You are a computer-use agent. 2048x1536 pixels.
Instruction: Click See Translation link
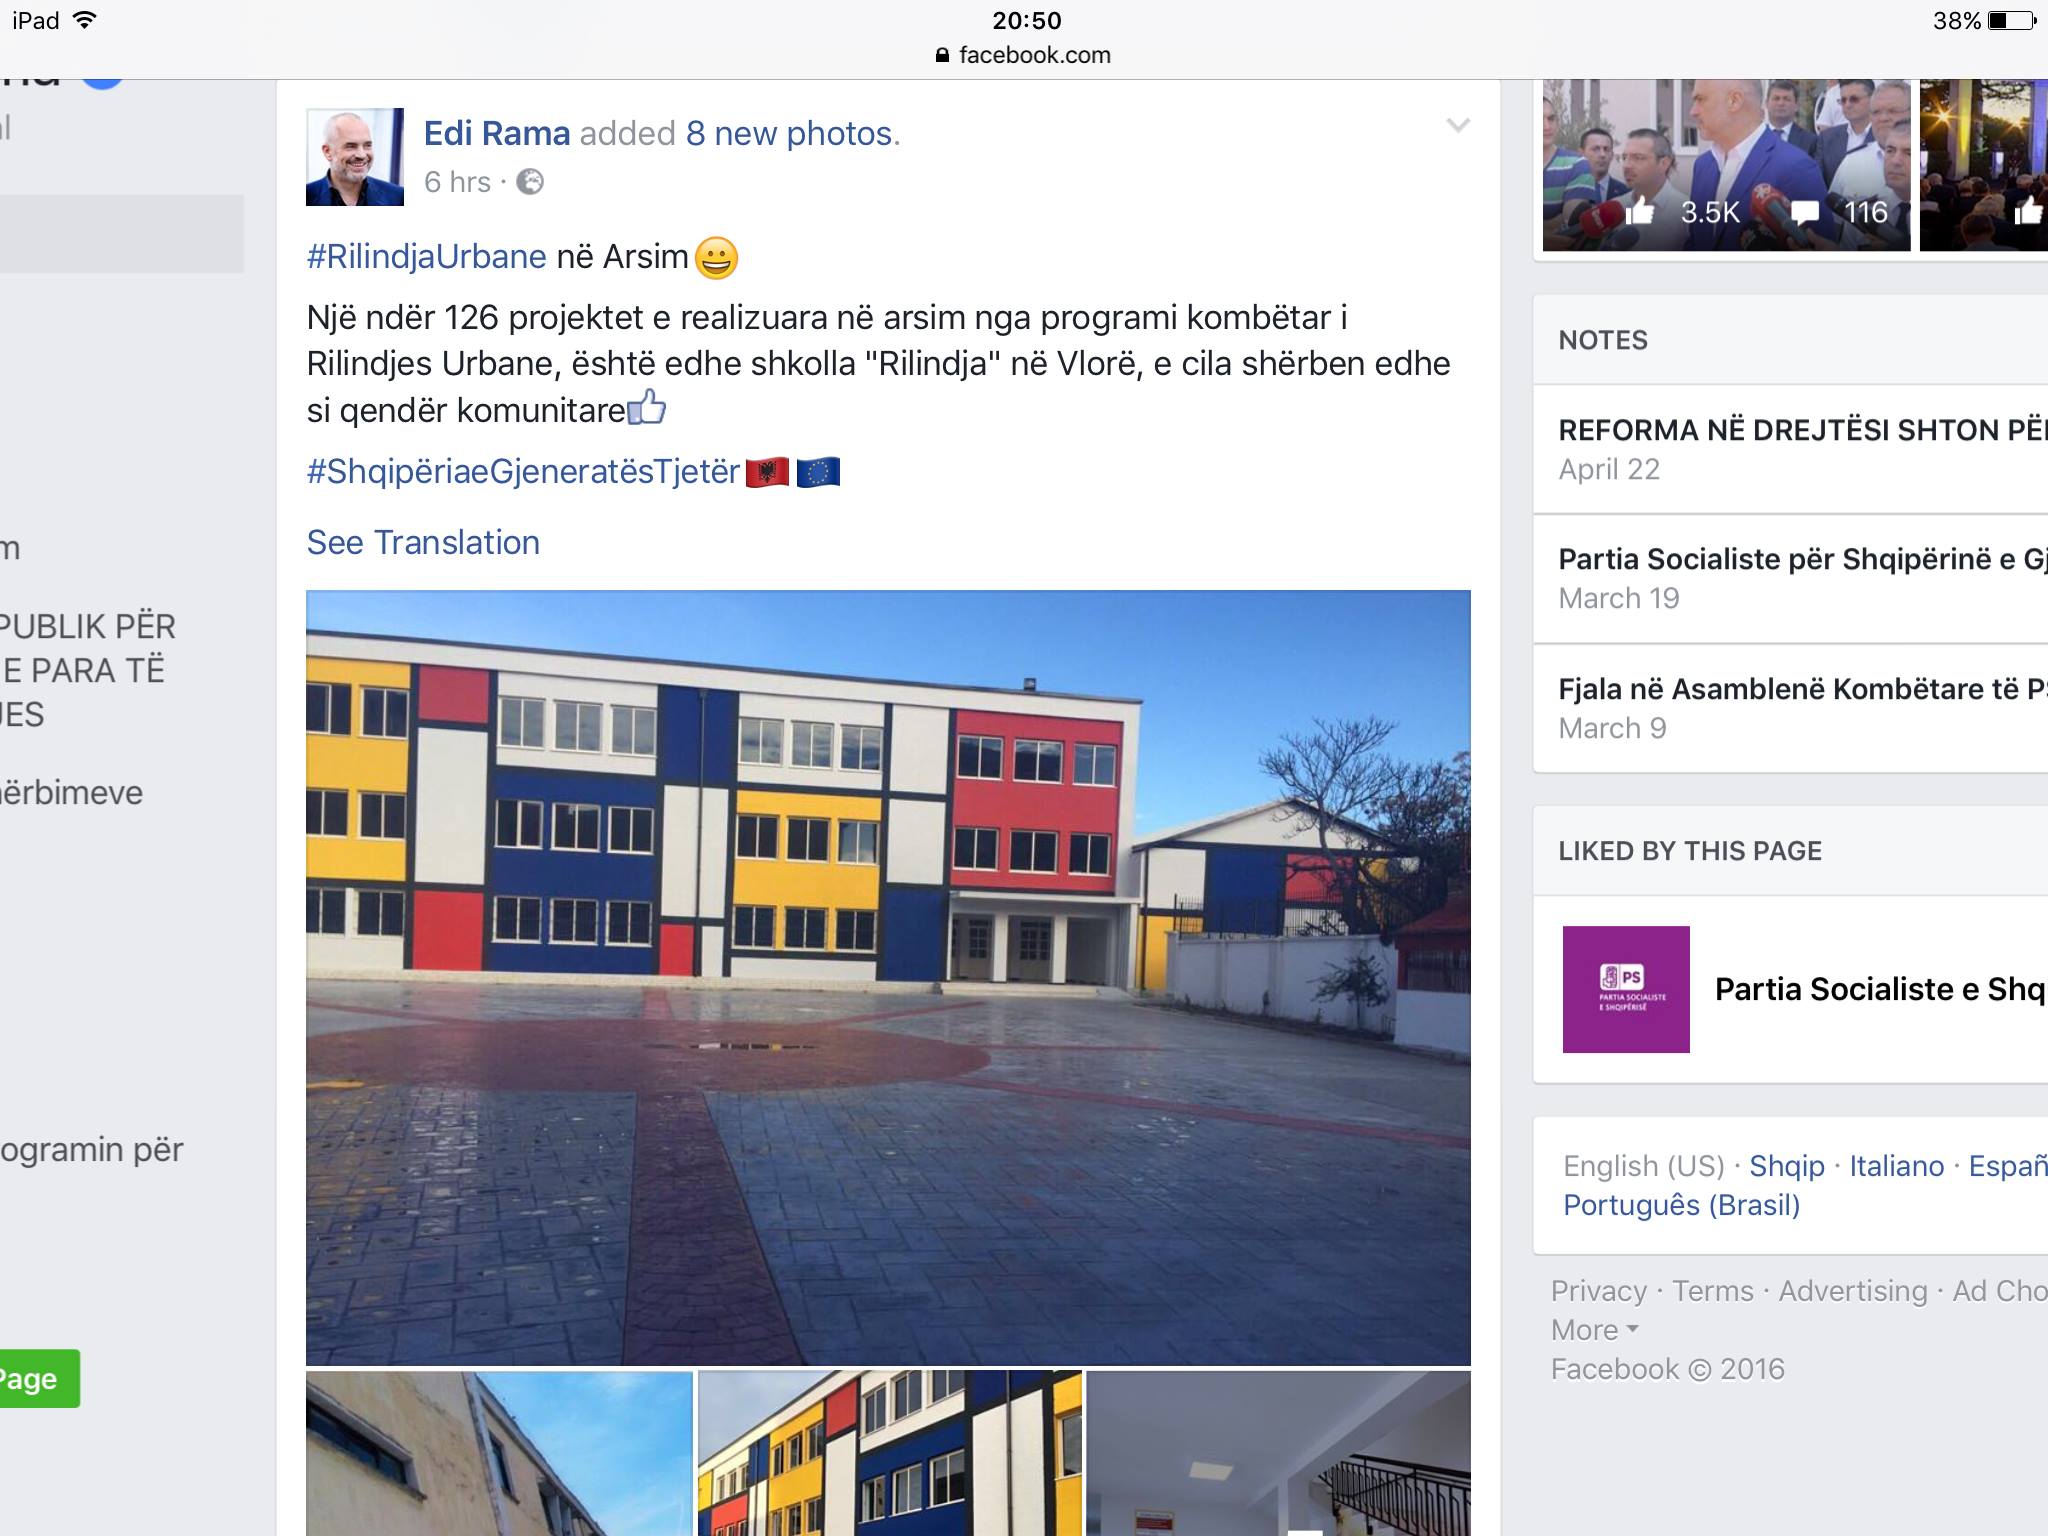423,542
